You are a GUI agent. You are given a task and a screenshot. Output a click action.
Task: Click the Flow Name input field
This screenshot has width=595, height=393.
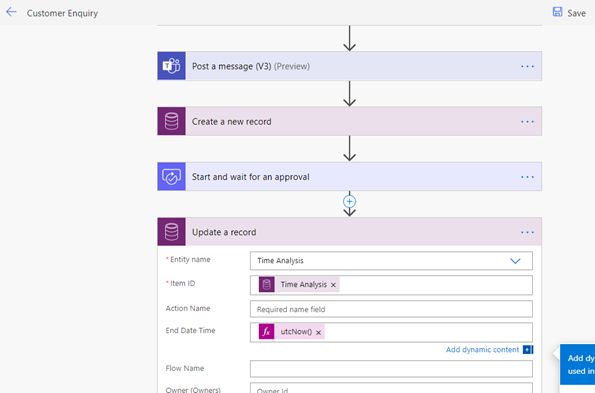391,369
